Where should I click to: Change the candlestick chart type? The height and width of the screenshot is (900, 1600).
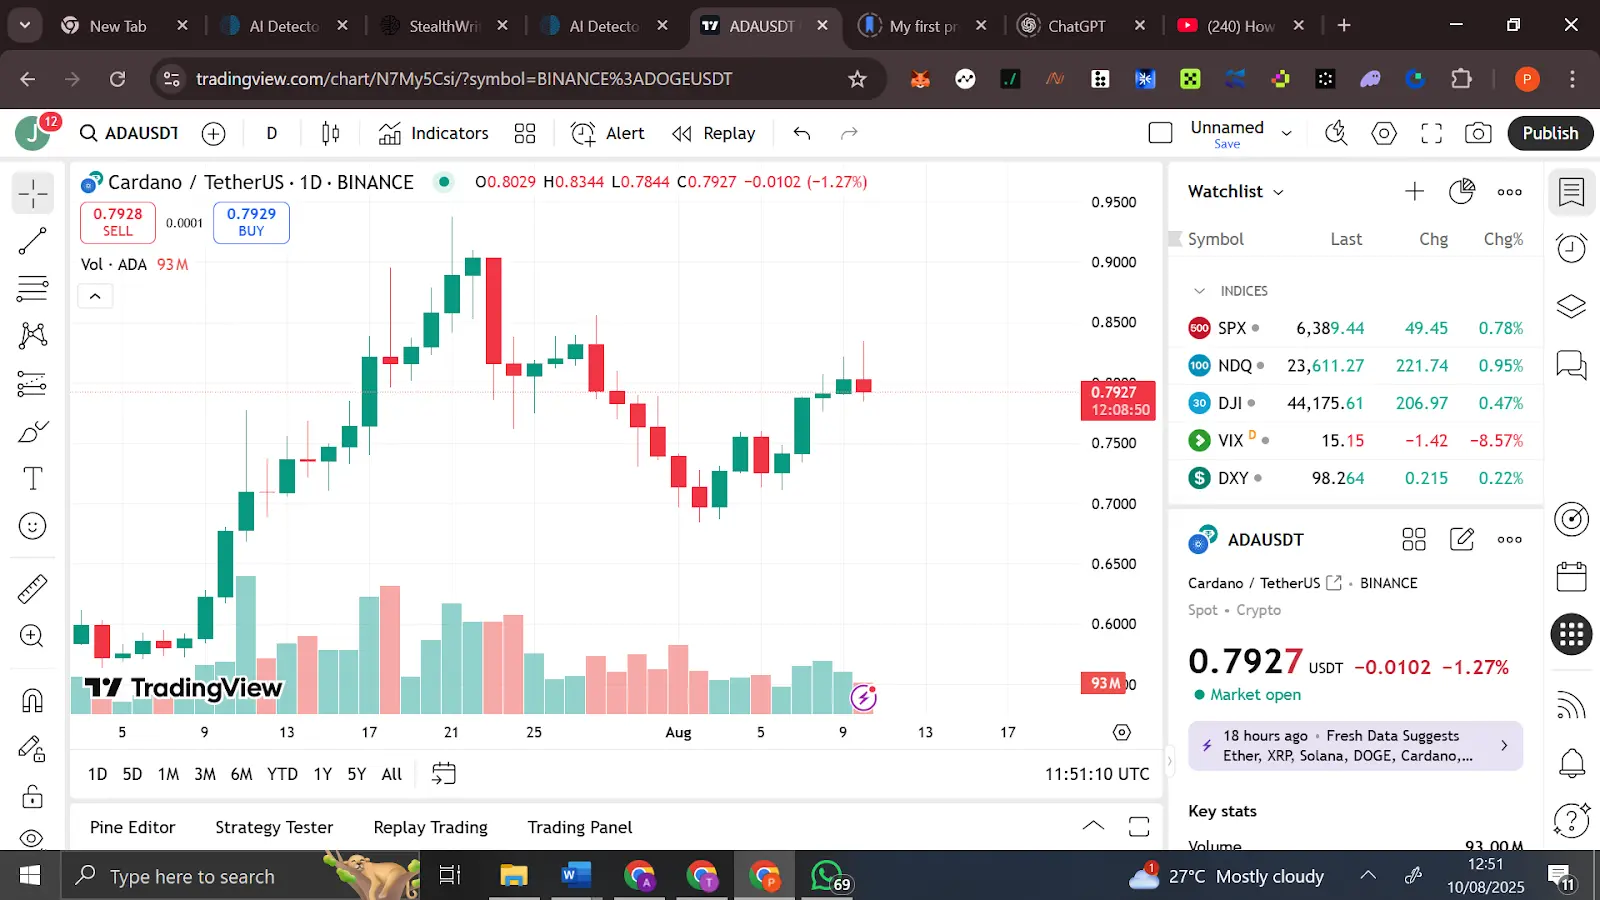(x=331, y=133)
